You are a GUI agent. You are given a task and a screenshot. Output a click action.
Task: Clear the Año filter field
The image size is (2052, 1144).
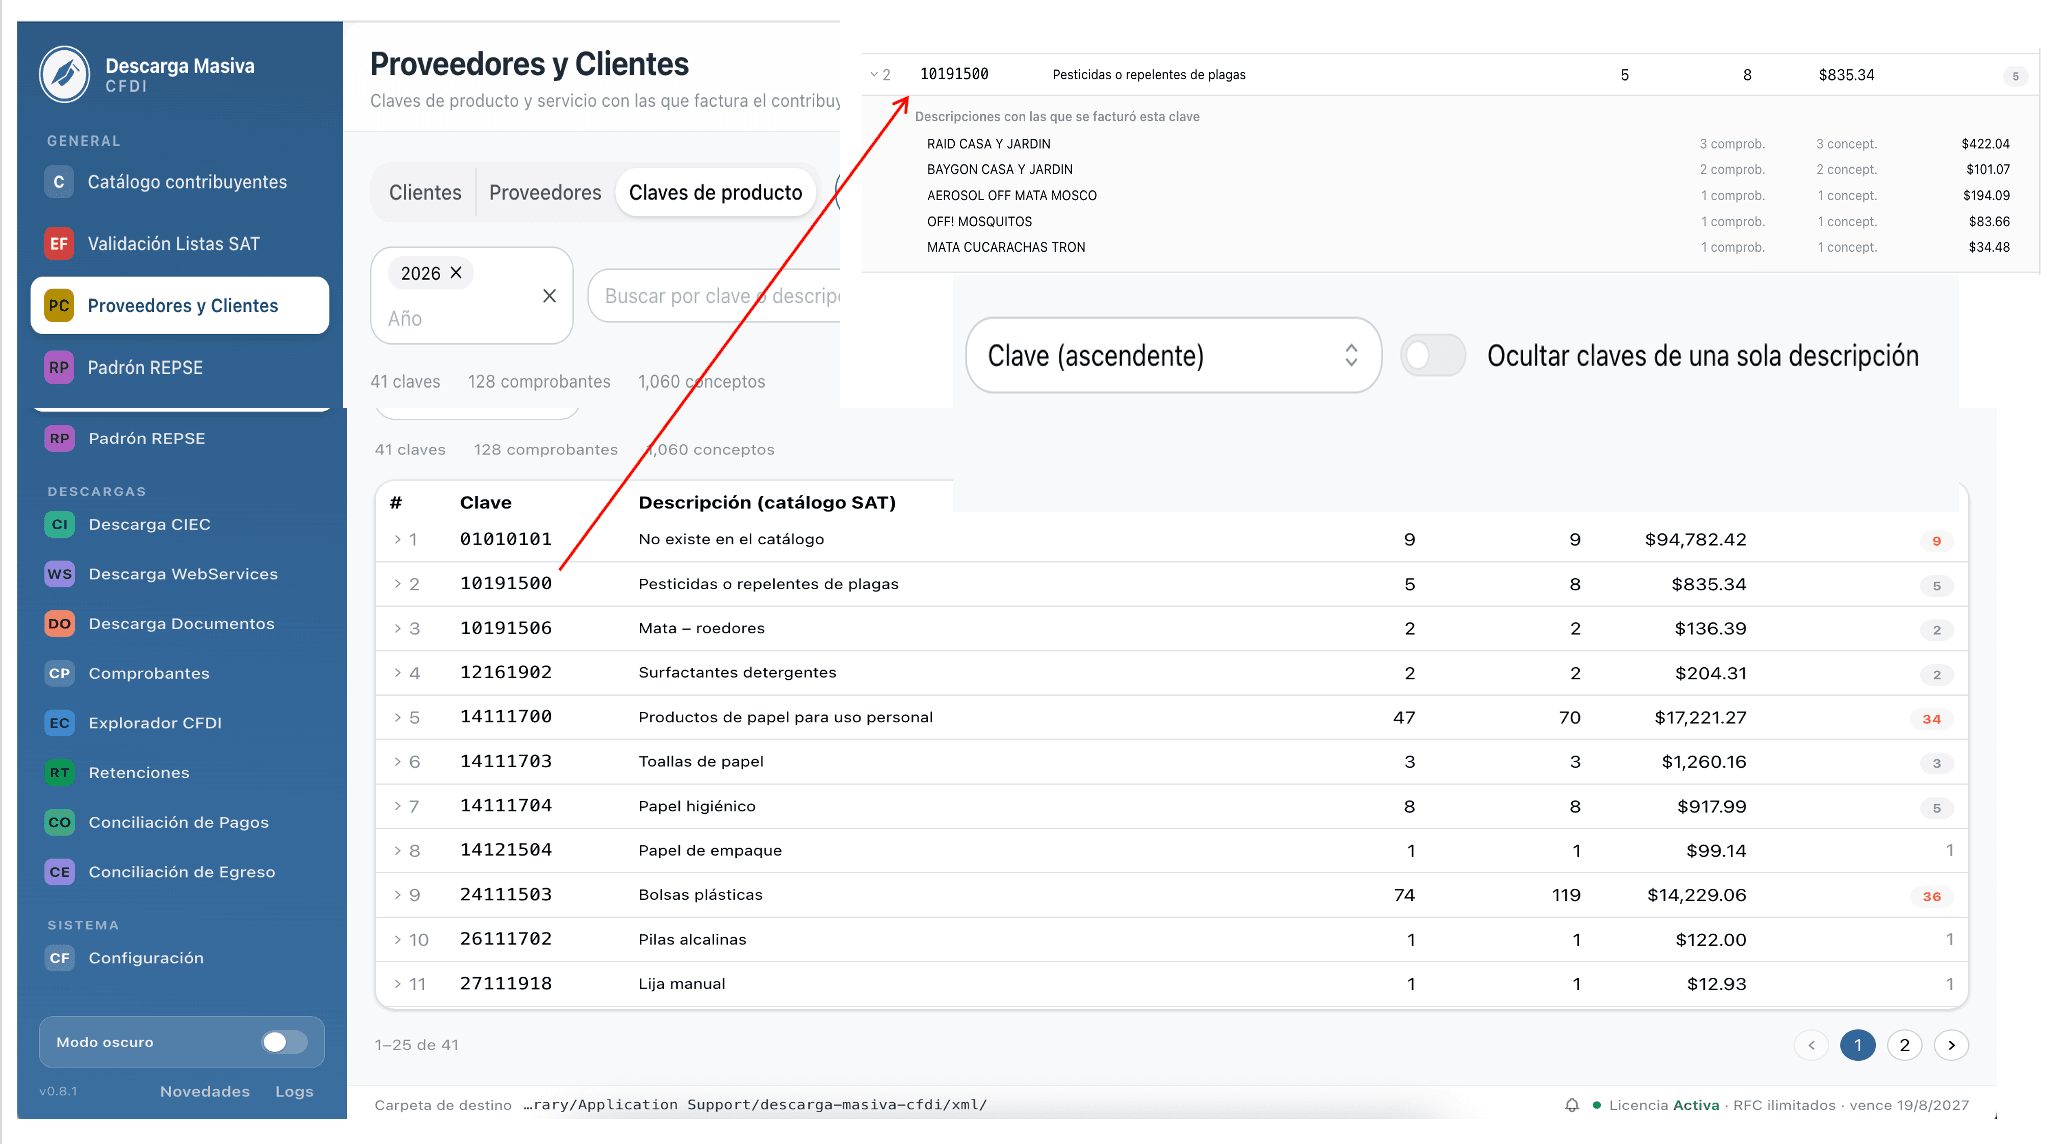[x=549, y=296]
